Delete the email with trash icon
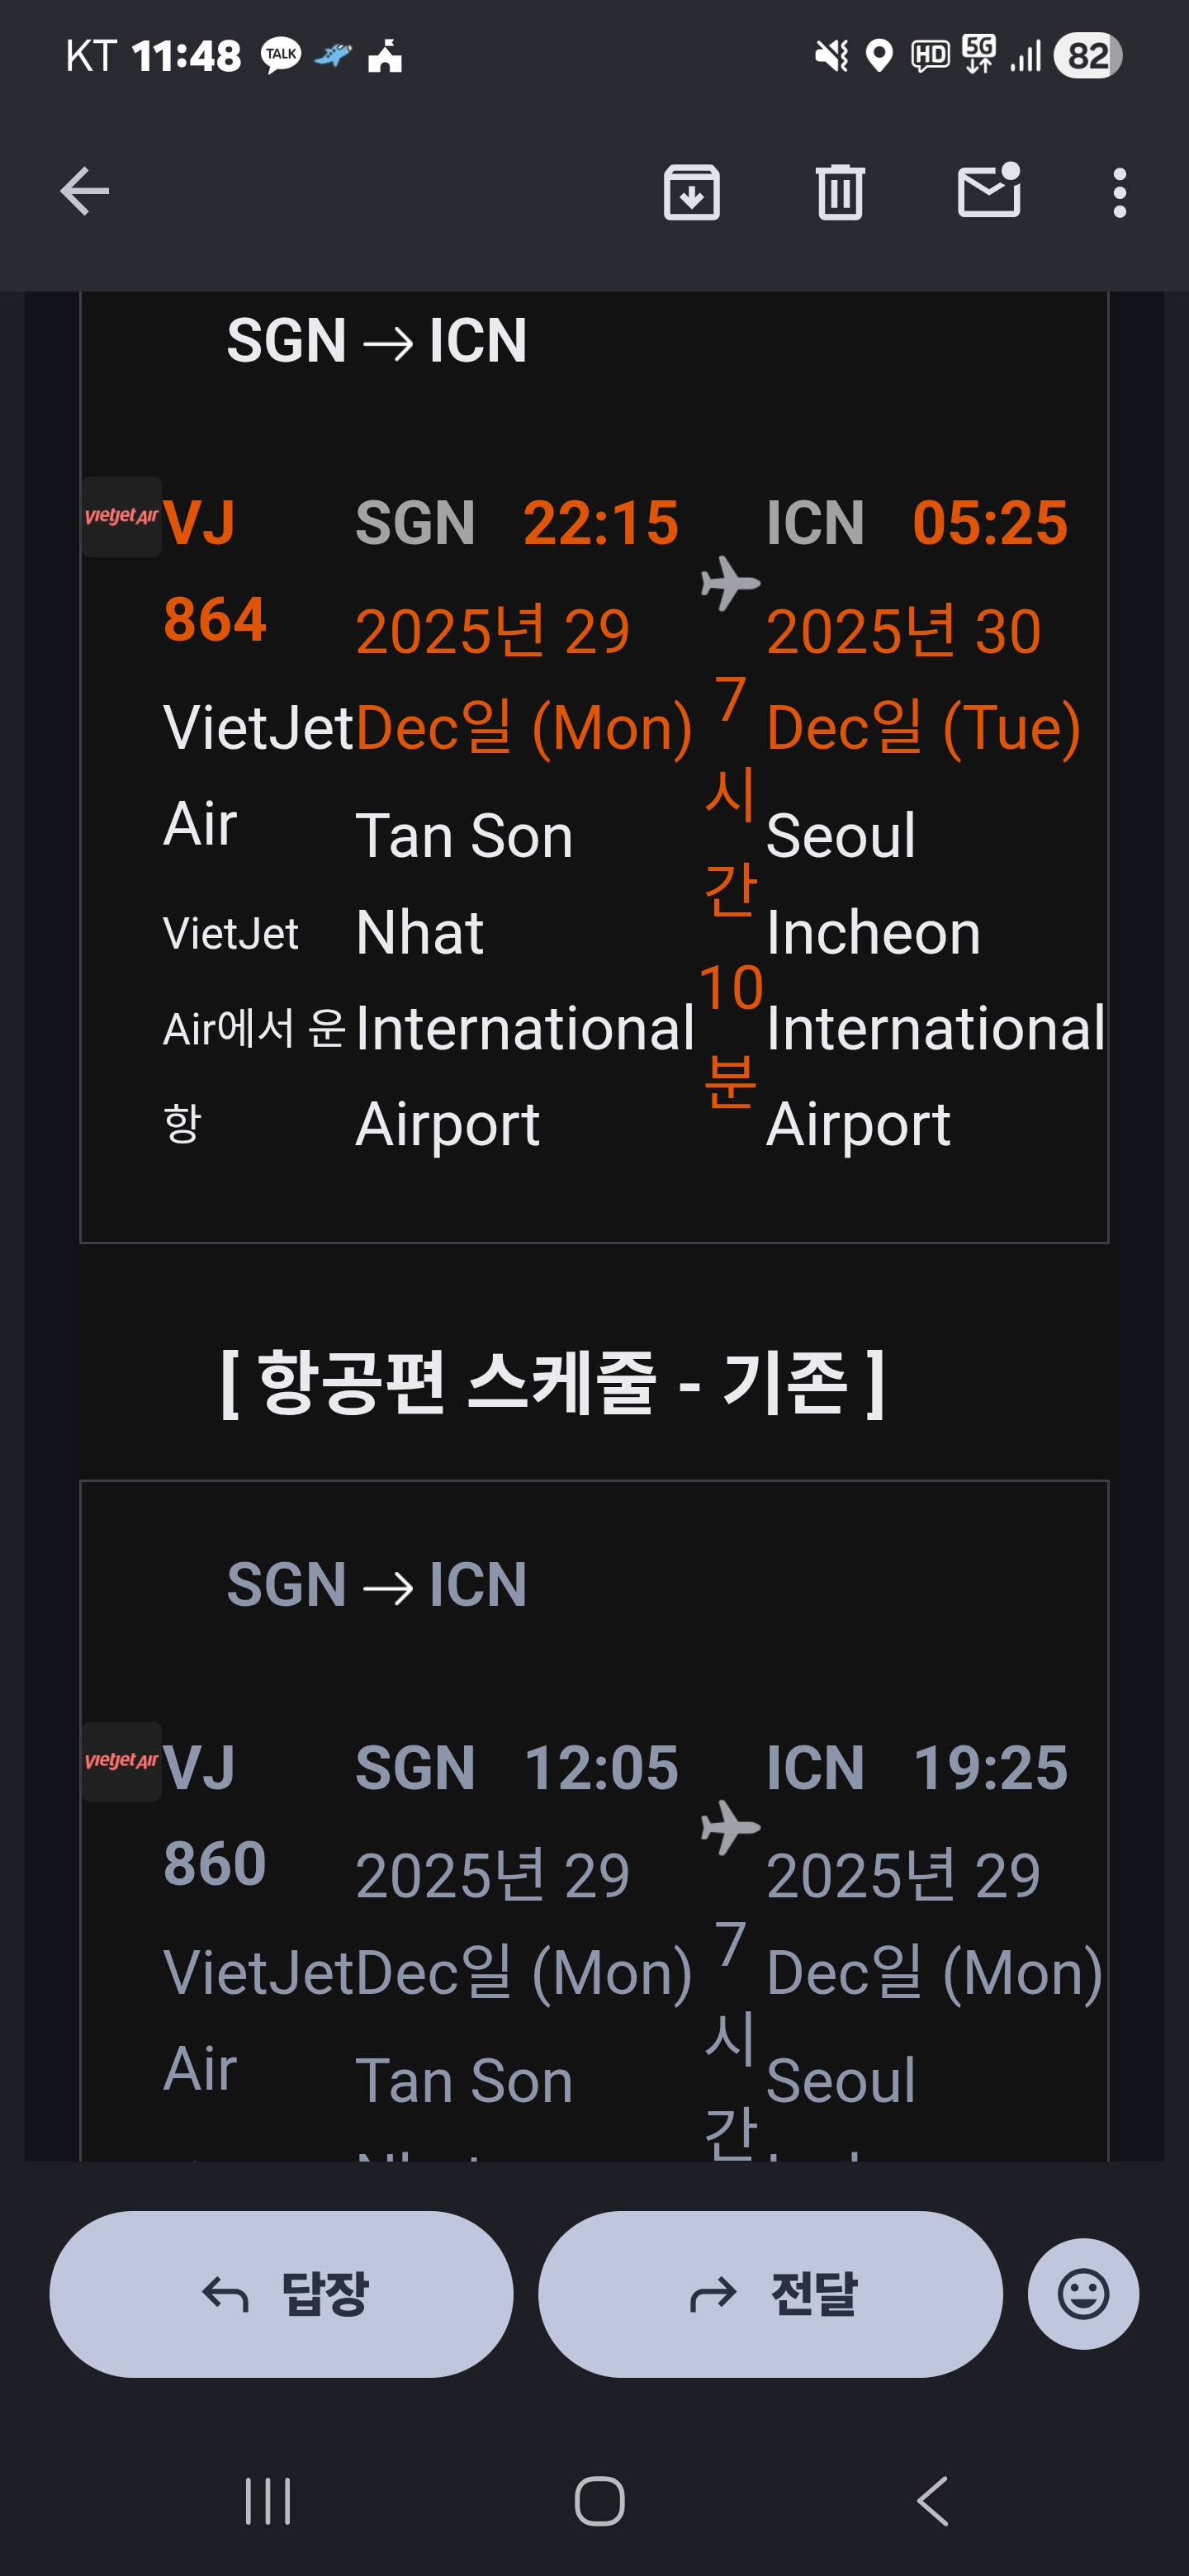This screenshot has width=1189, height=2576. pyautogui.click(x=839, y=191)
